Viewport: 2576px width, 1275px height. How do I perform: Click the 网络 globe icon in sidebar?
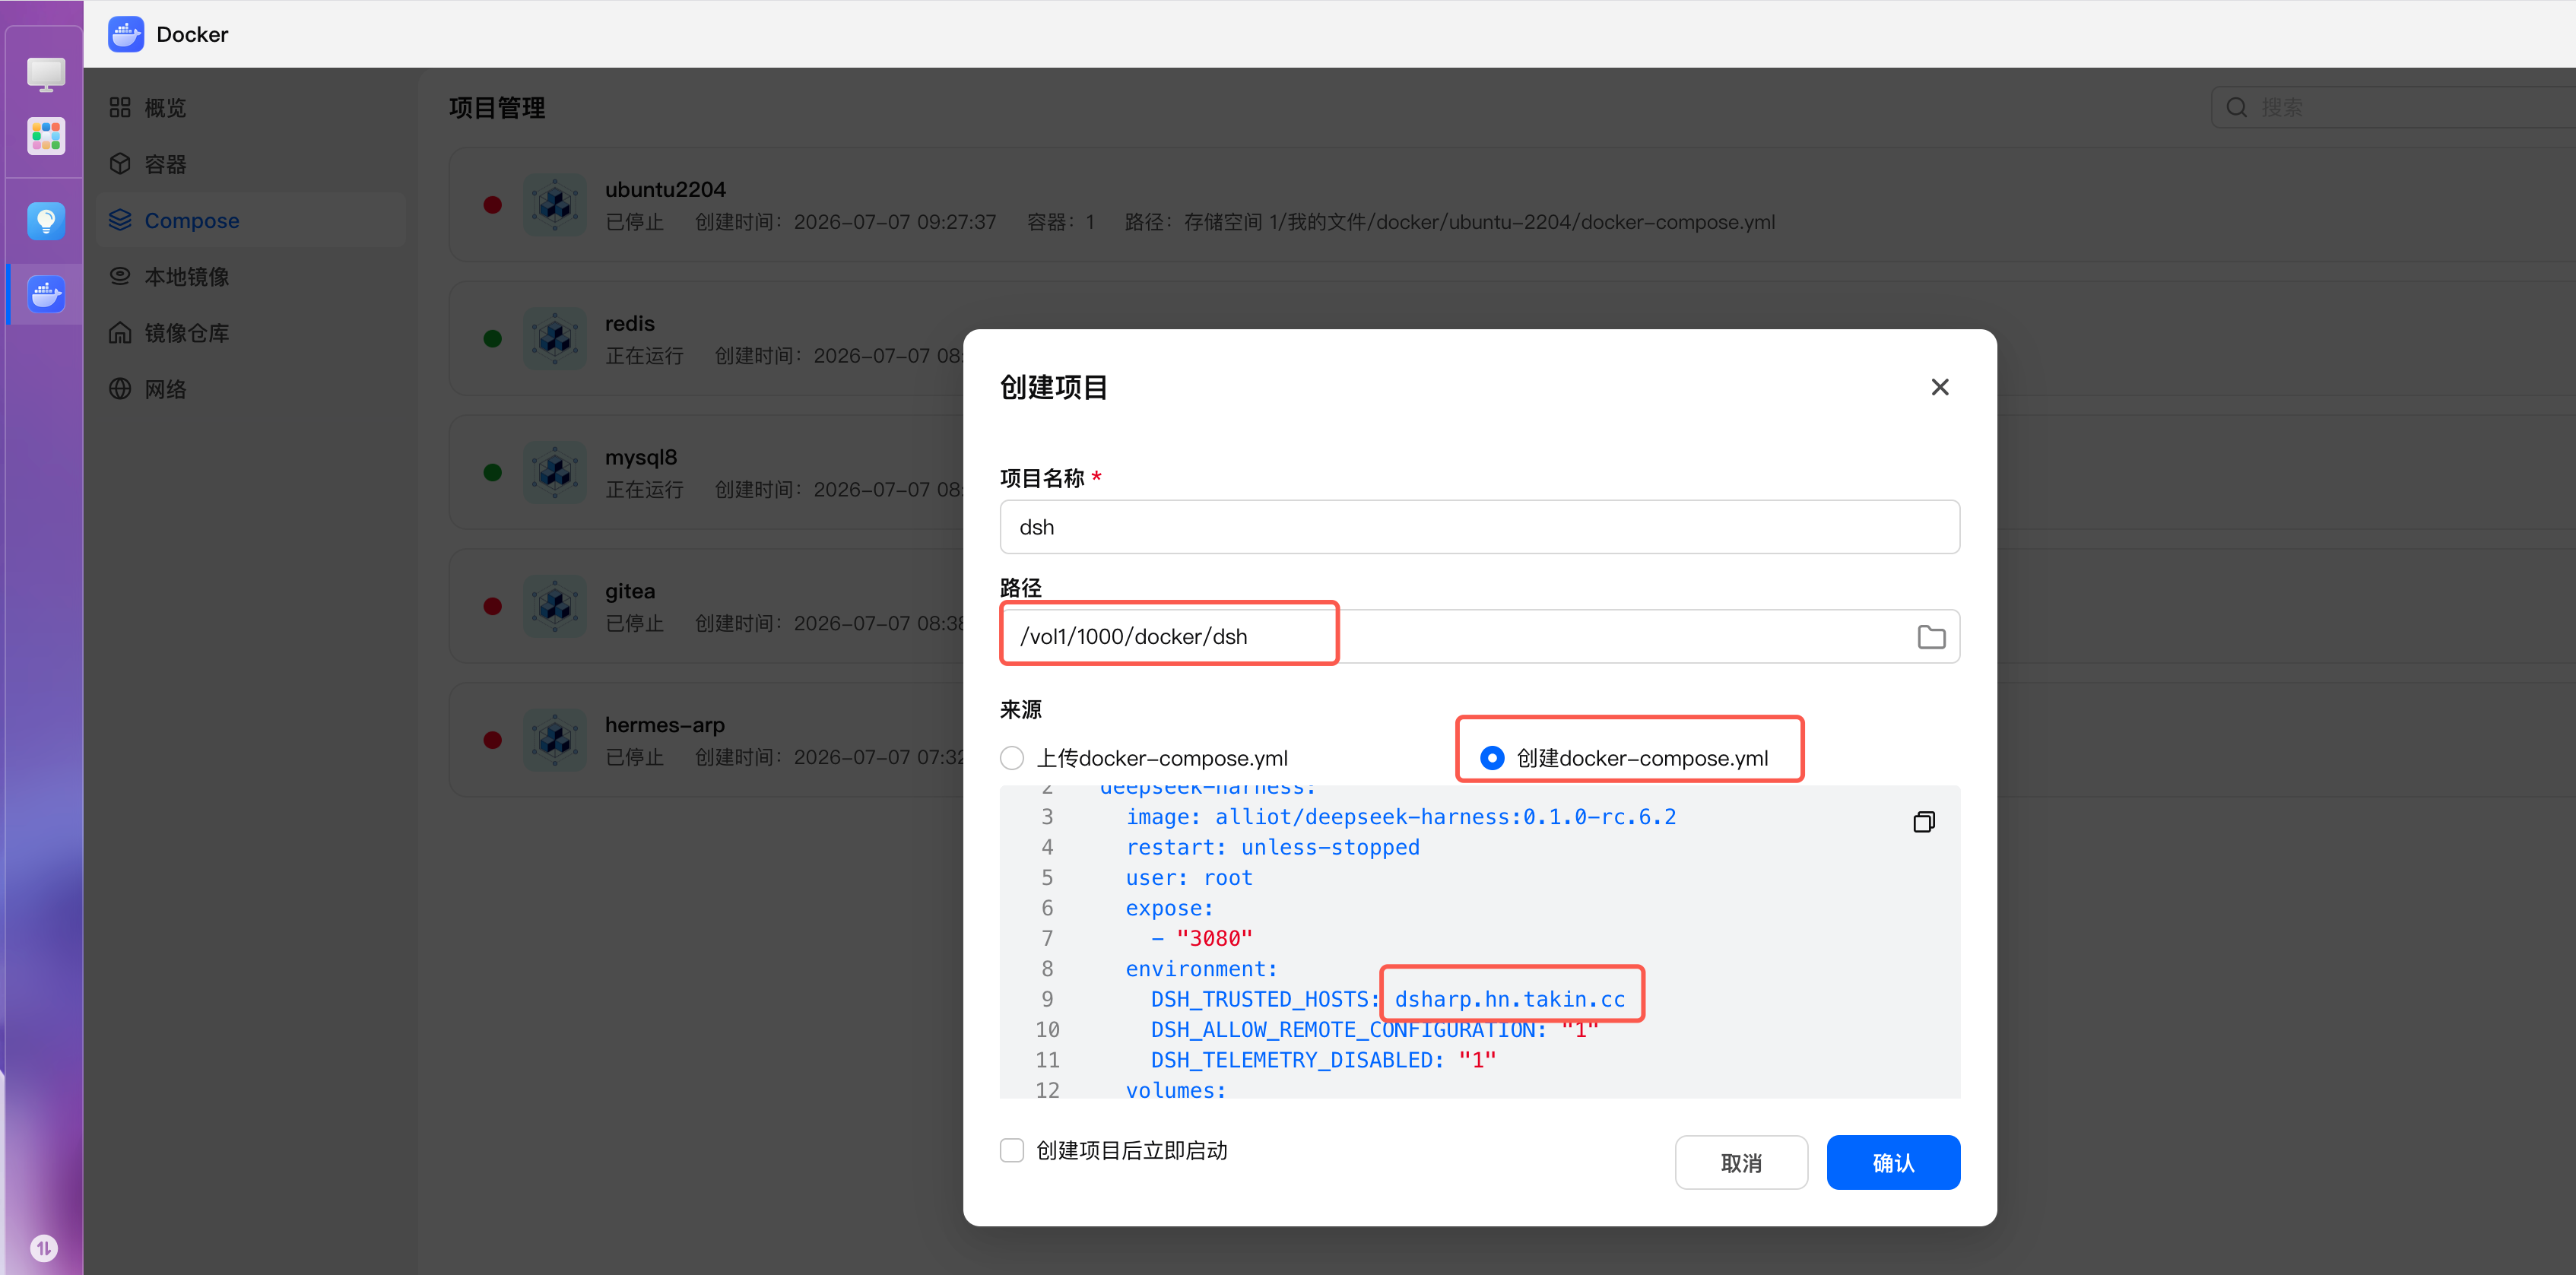(x=120, y=389)
